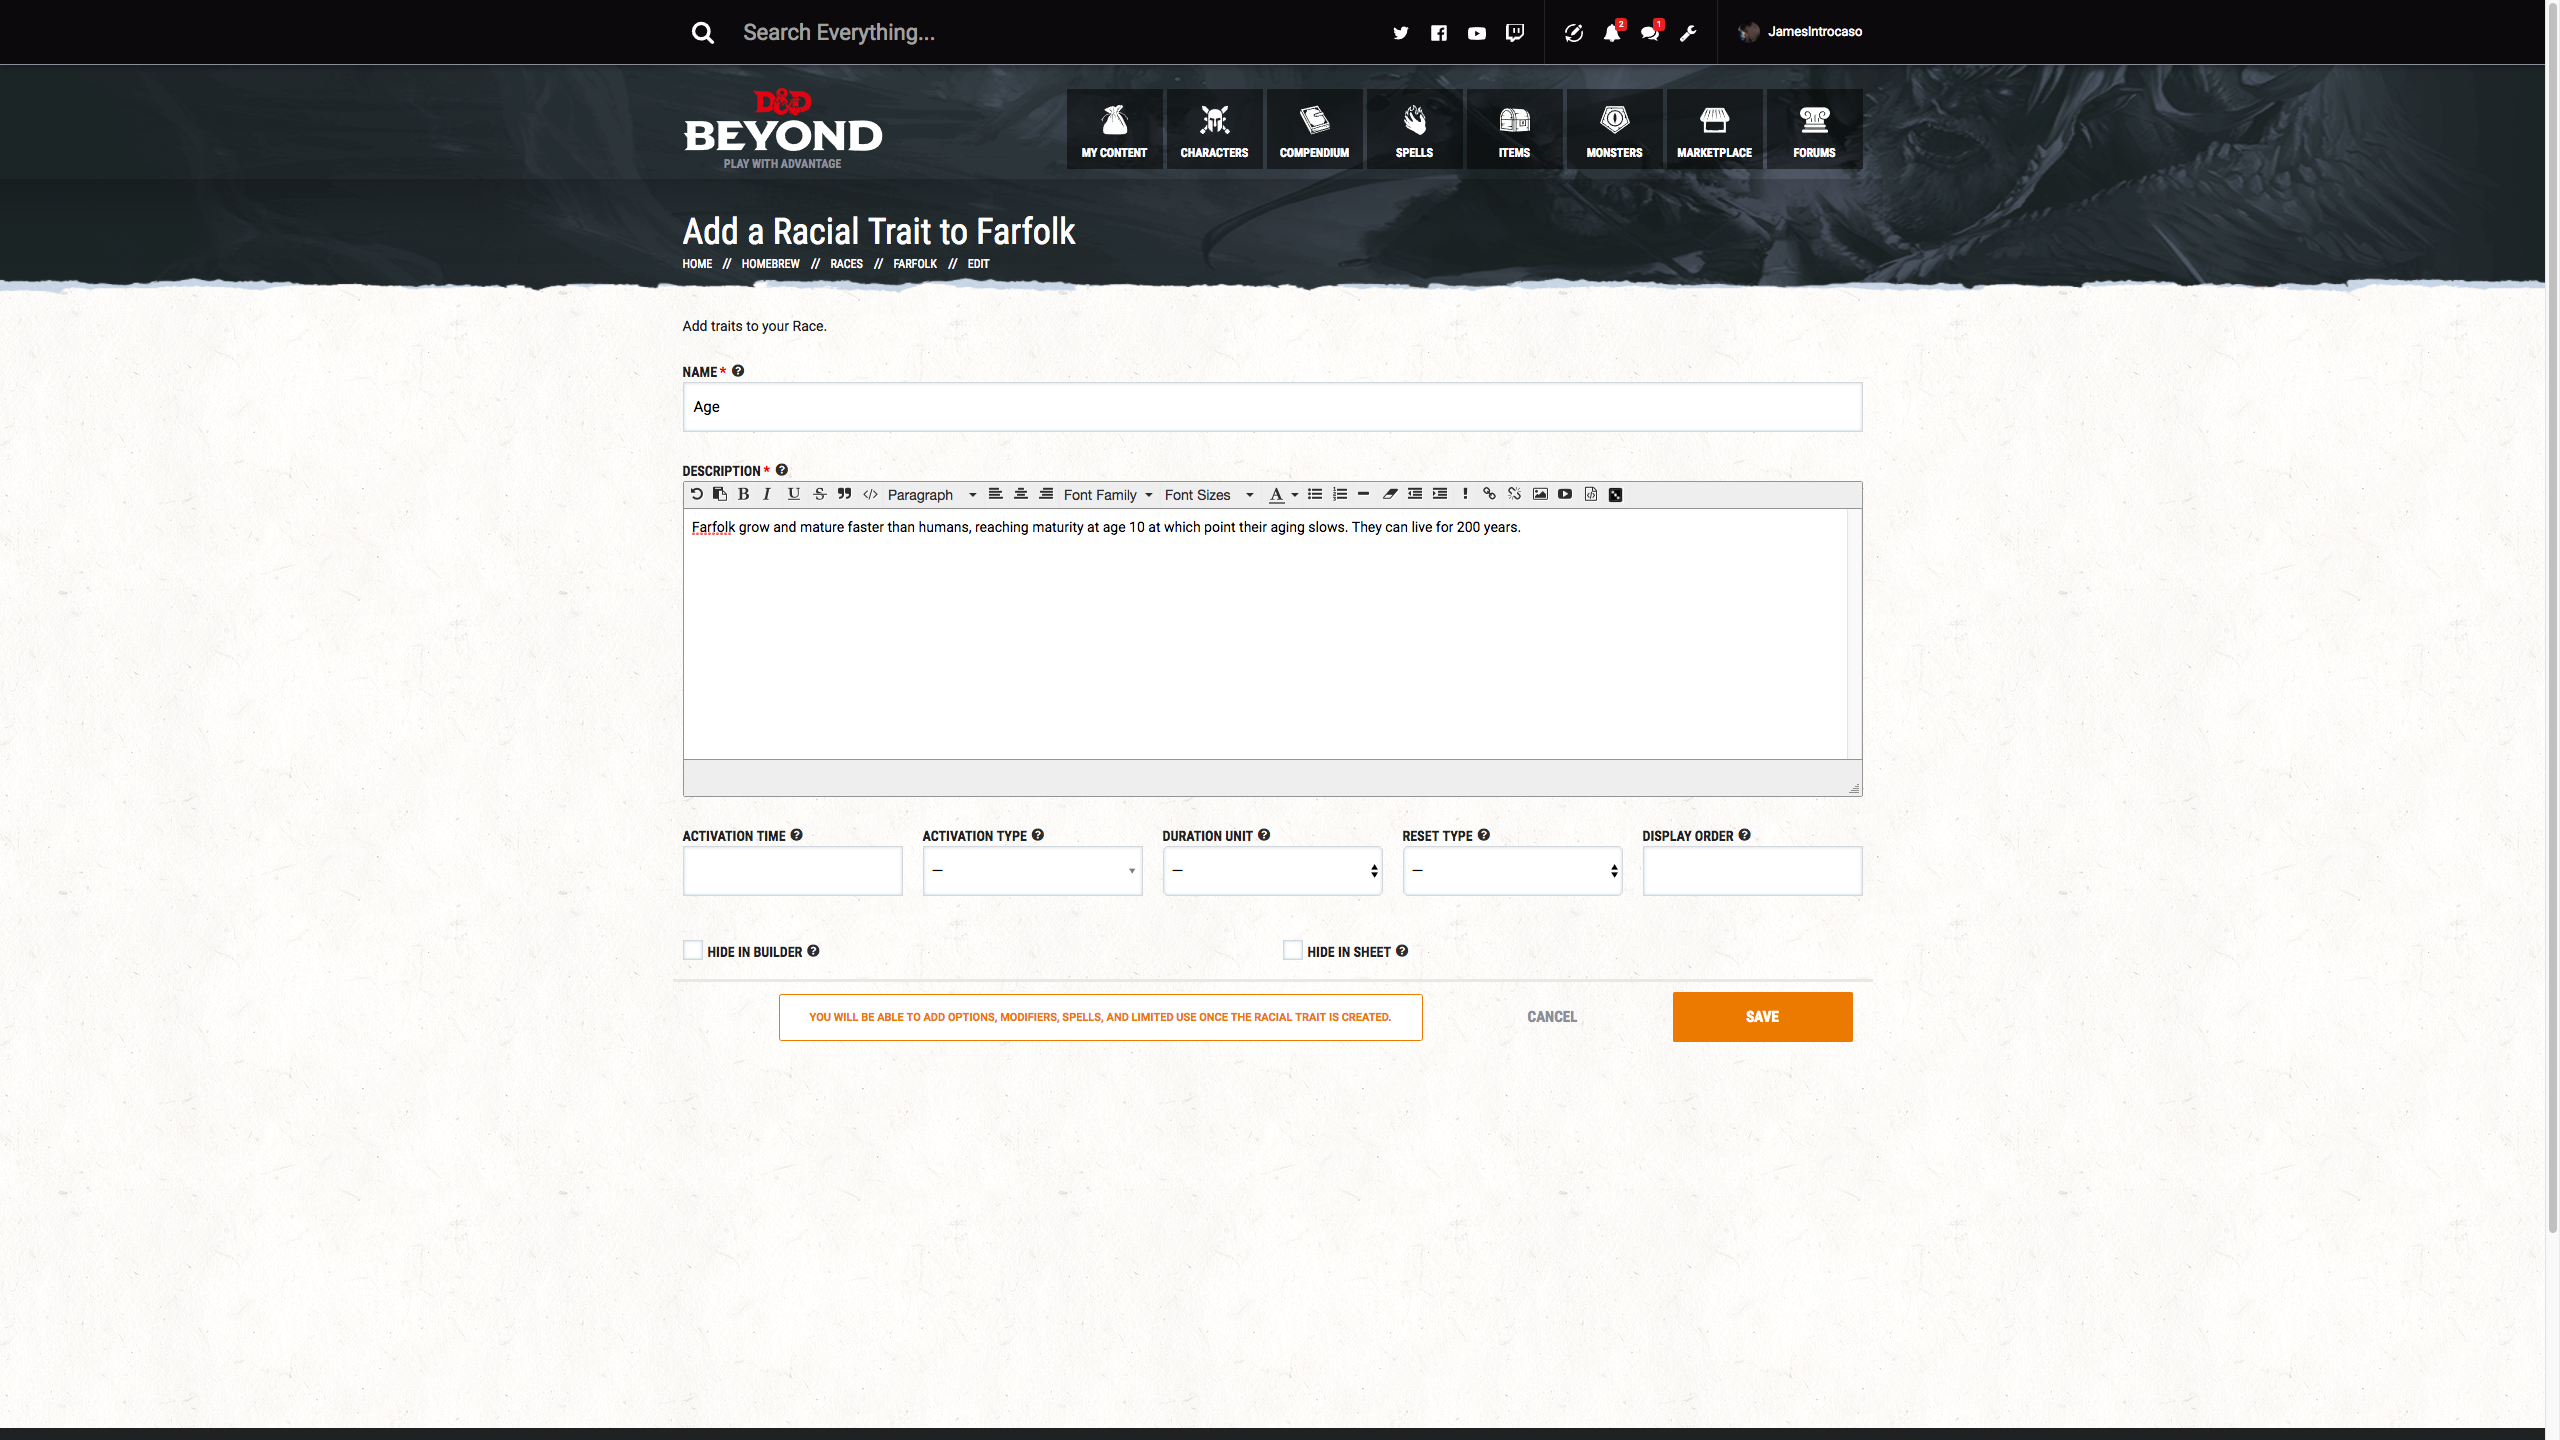Open private messages icon
The image size is (2560, 1440).
1650,33
